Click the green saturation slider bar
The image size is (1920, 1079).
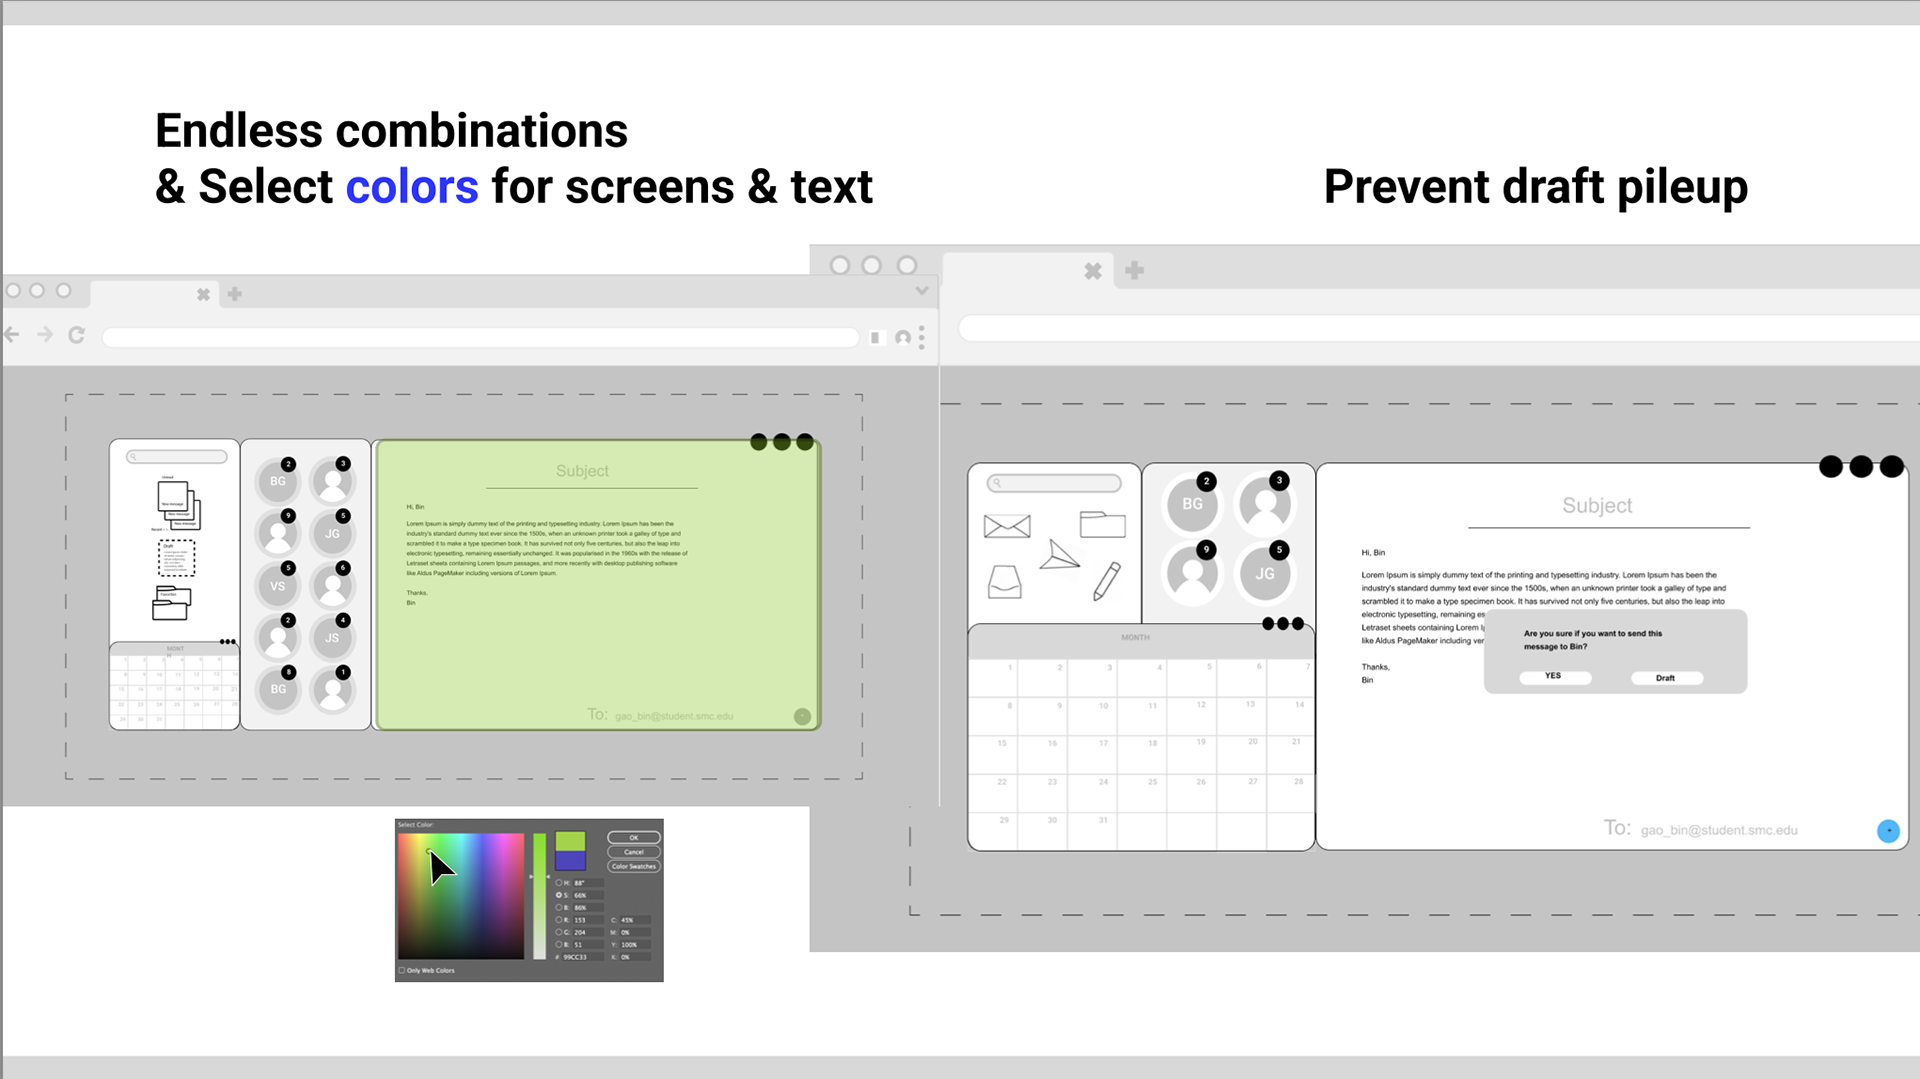point(540,896)
